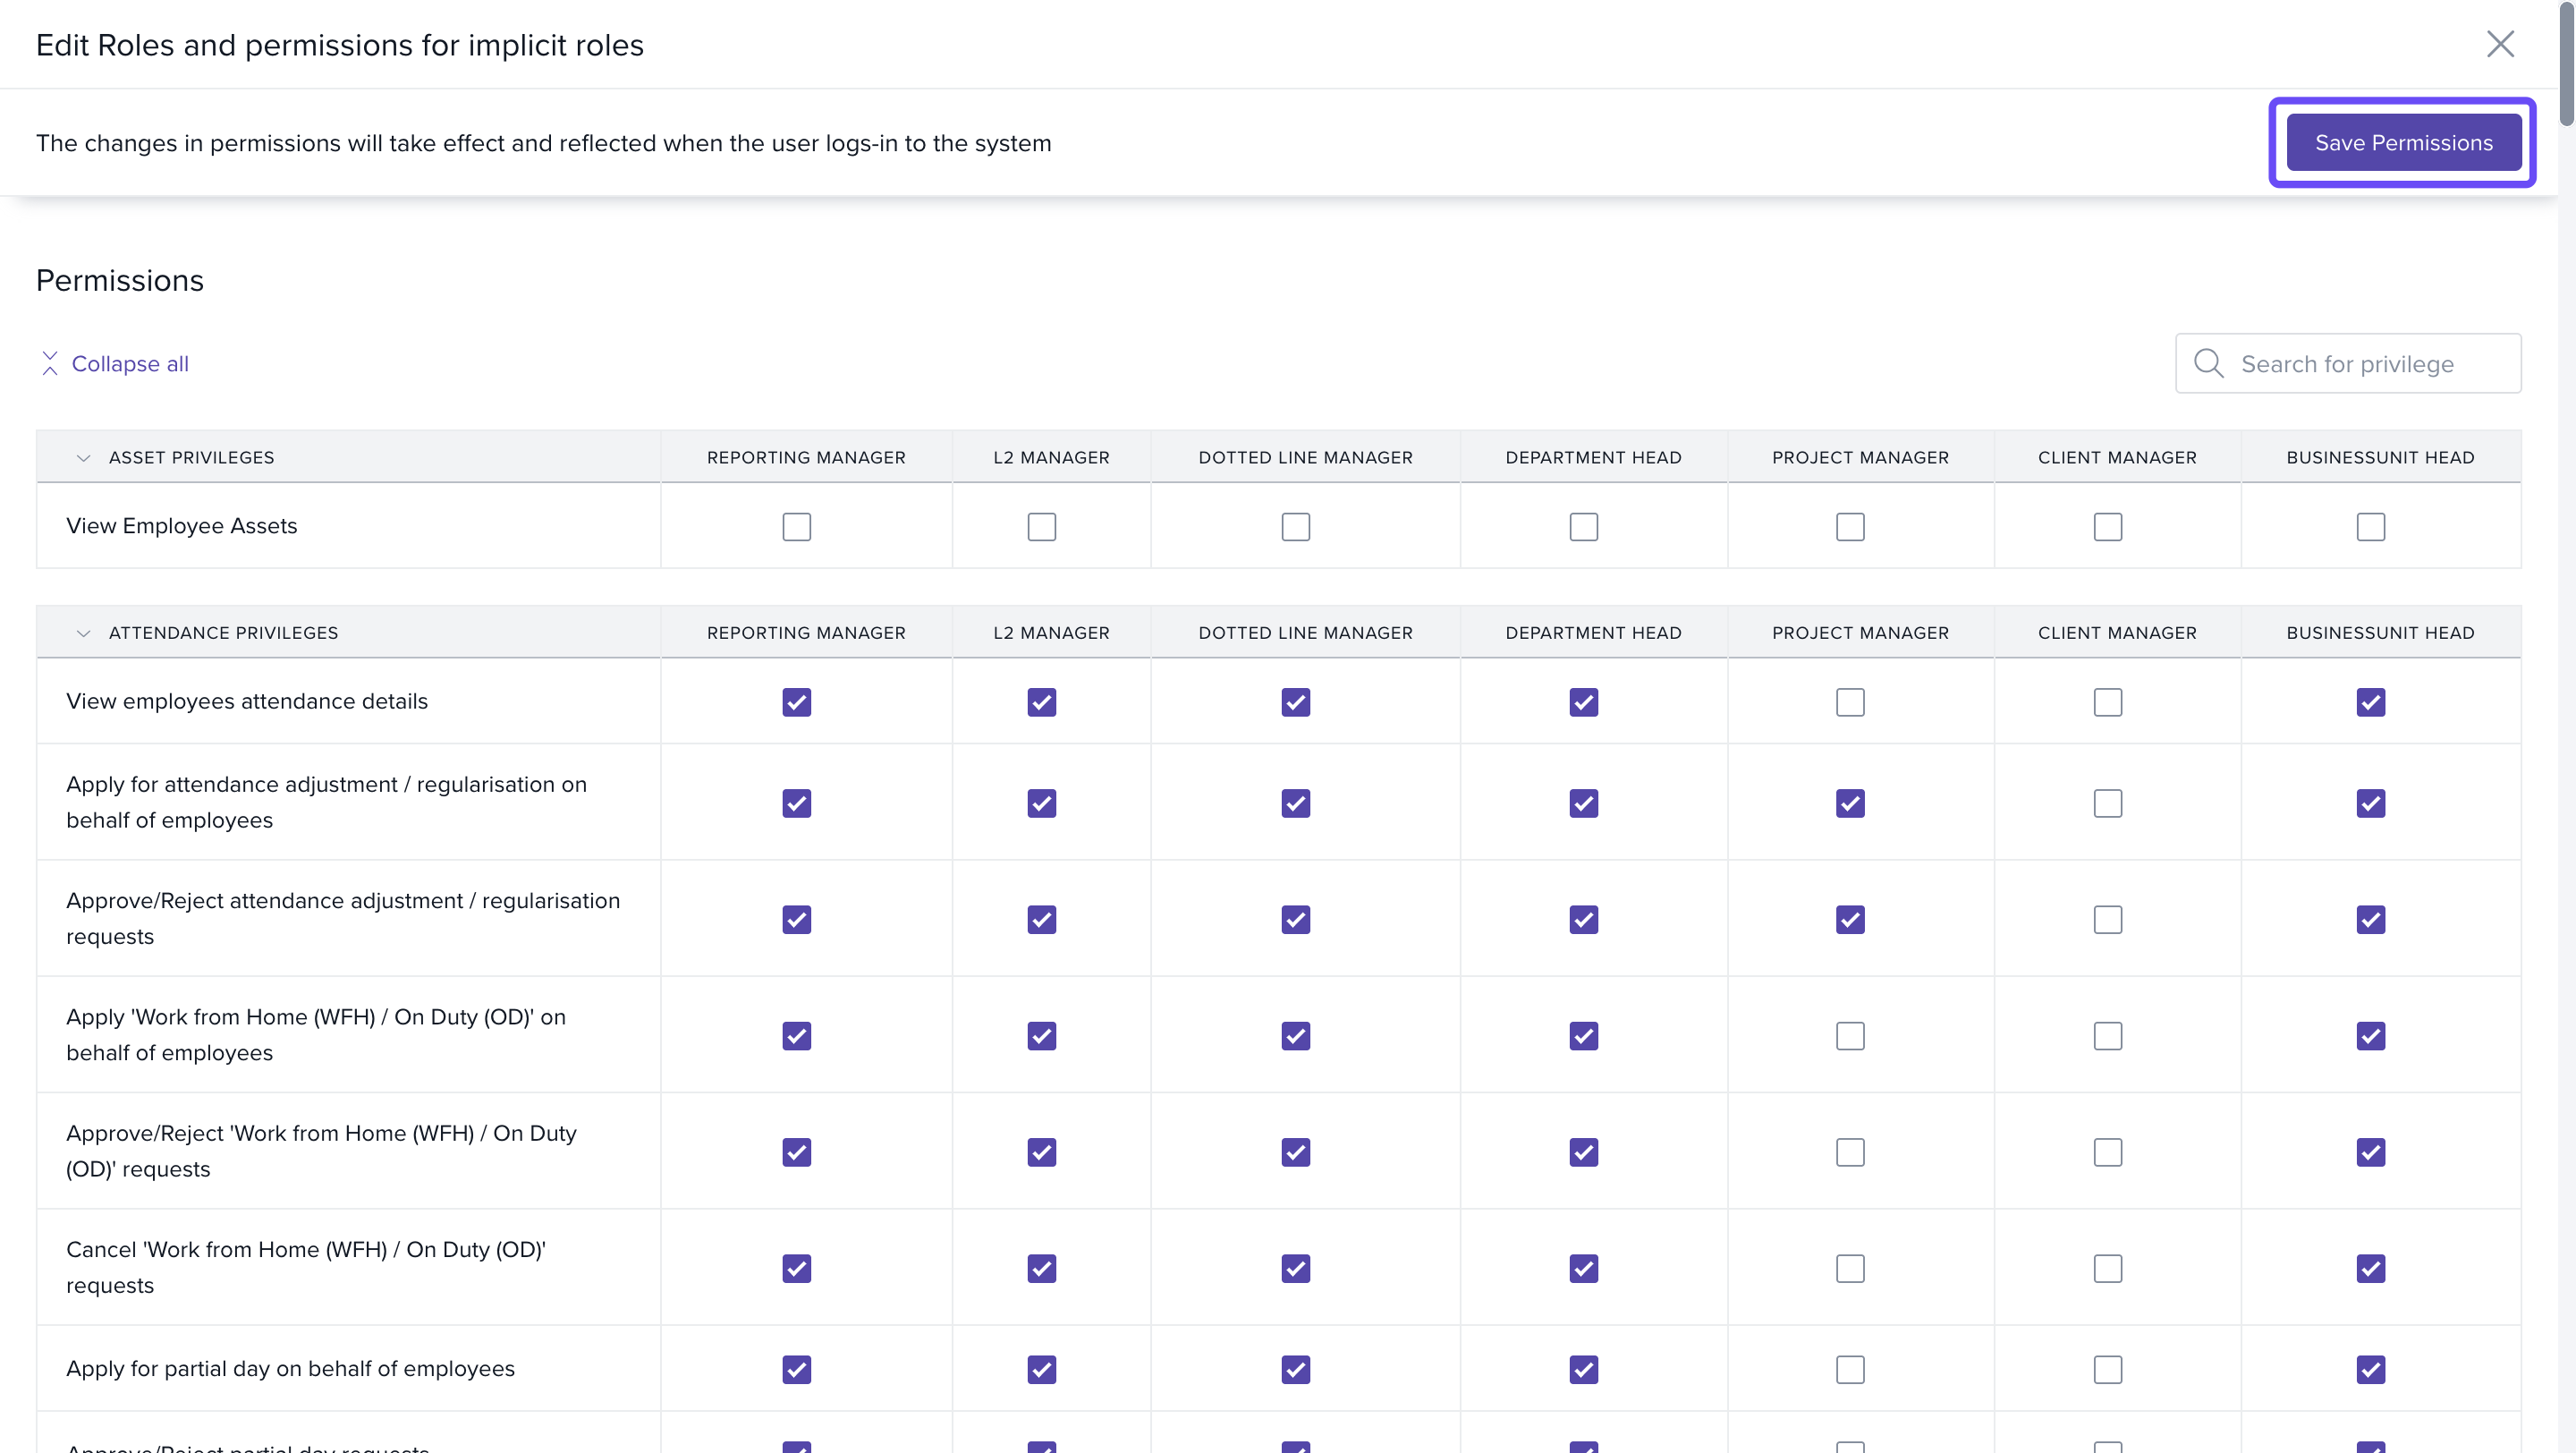Close the Edit Roles dialog with X
The image size is (2576, 1453).
click(2499, 44)
